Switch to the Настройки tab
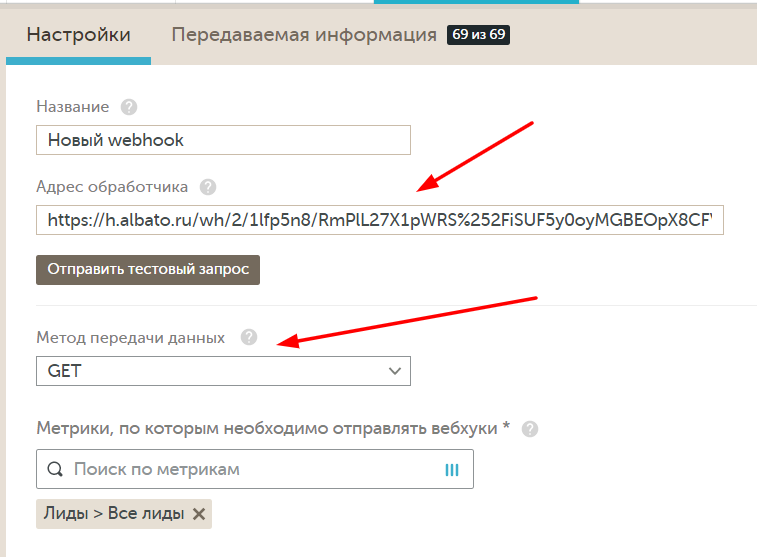 [x=78, y=35]
